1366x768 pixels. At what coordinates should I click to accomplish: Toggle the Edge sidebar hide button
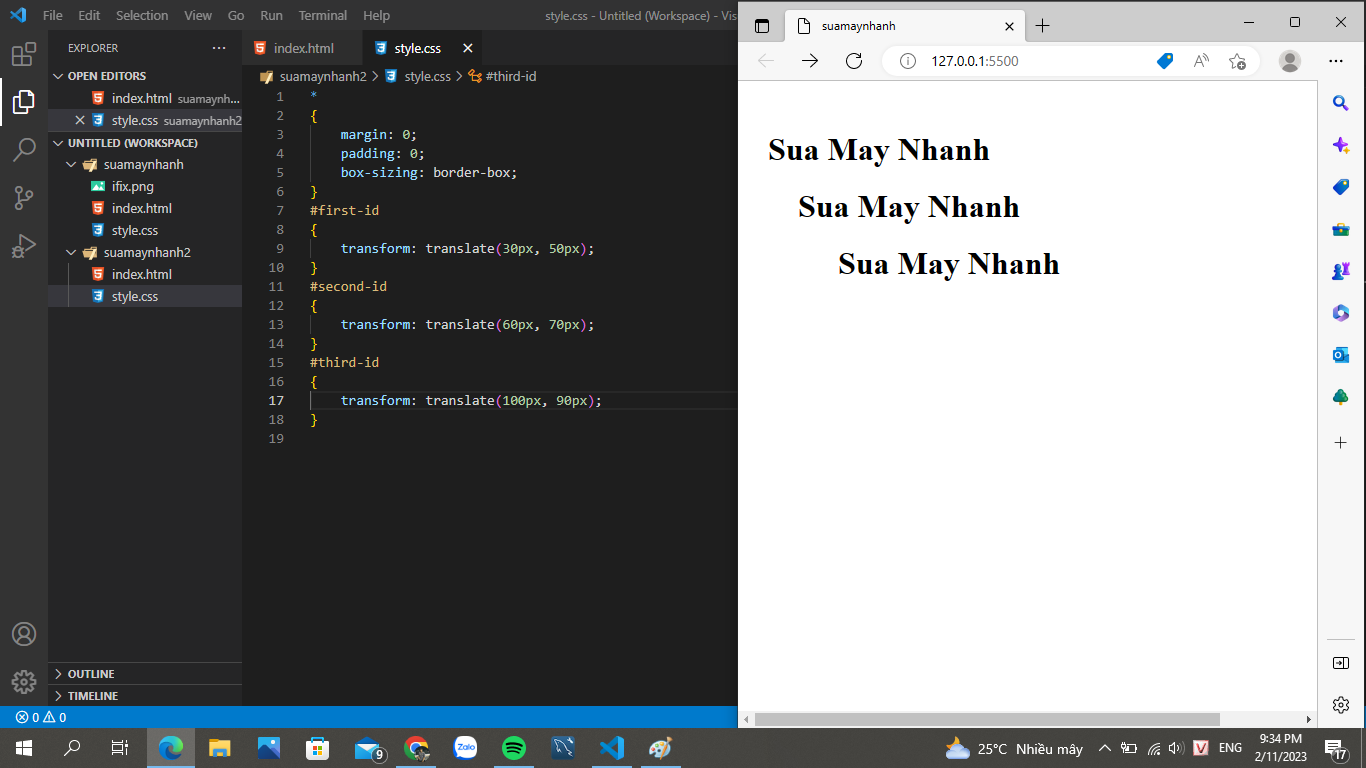(x=1341, y=663)
